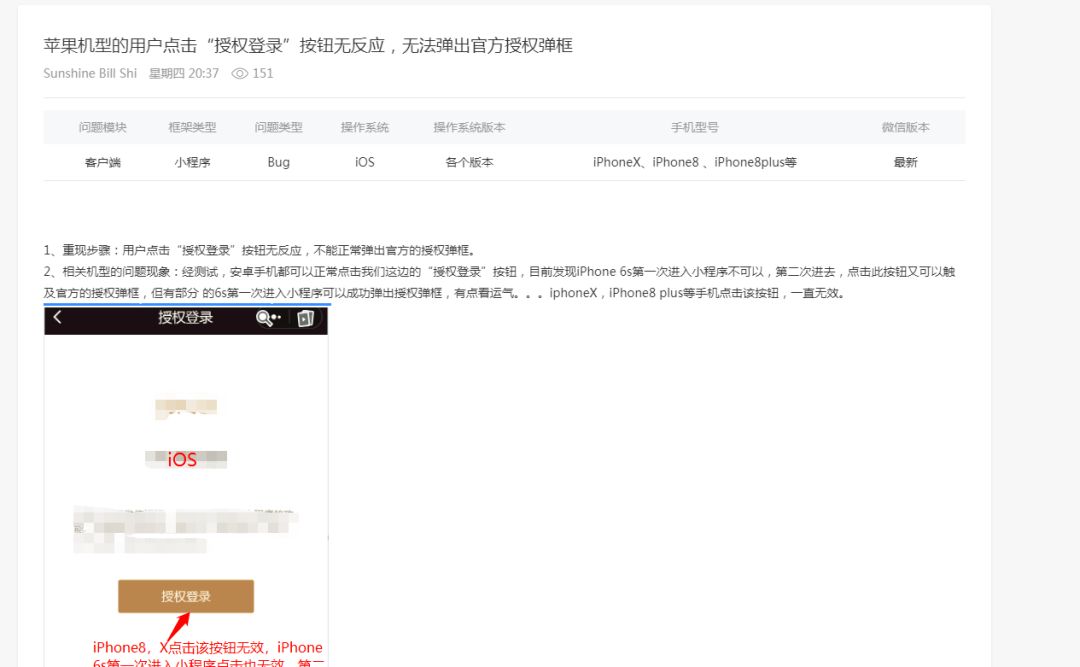Viewport: 1080px width, 667px height.
Task: Open the embedded phone screenshot image
Action: pos(186,486)
